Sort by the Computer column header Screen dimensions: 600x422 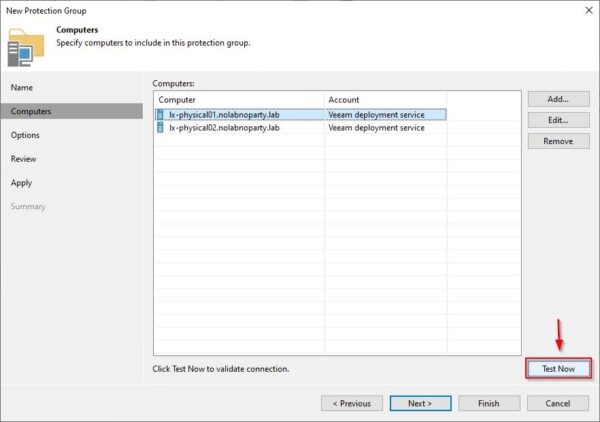point(240,100)
